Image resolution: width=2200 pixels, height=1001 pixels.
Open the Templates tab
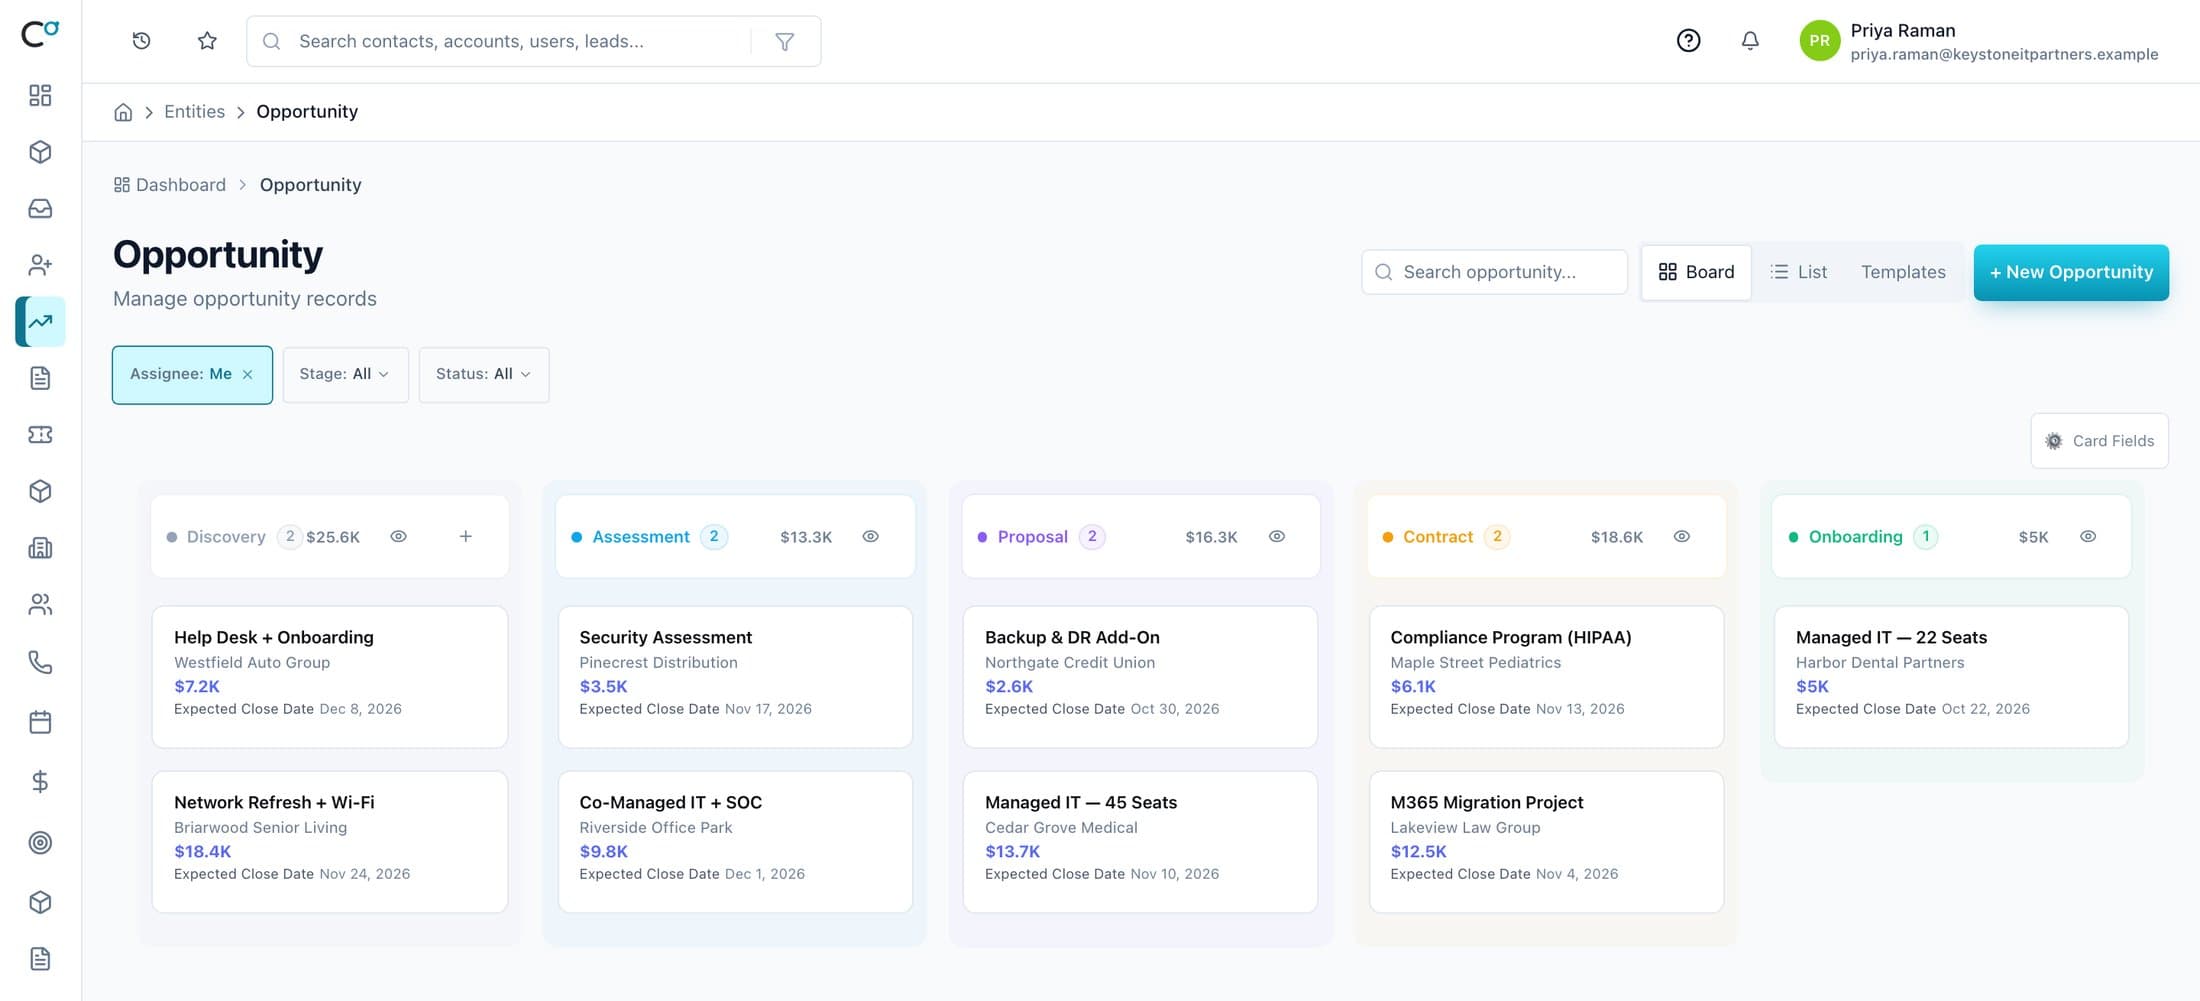click(x=1903, y=272)
